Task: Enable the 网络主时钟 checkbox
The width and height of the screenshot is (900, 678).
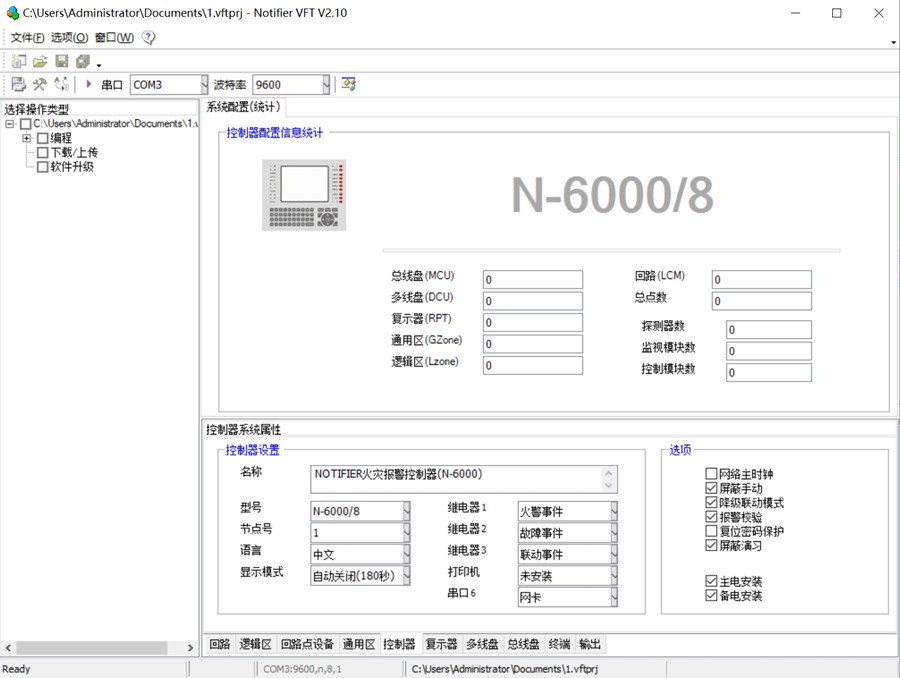Action: coord(711,474)
